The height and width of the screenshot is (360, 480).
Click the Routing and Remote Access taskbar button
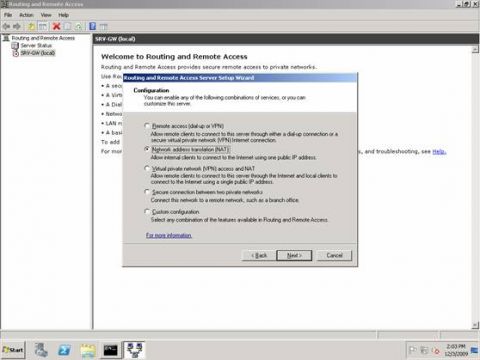click(x=135, y=350)
